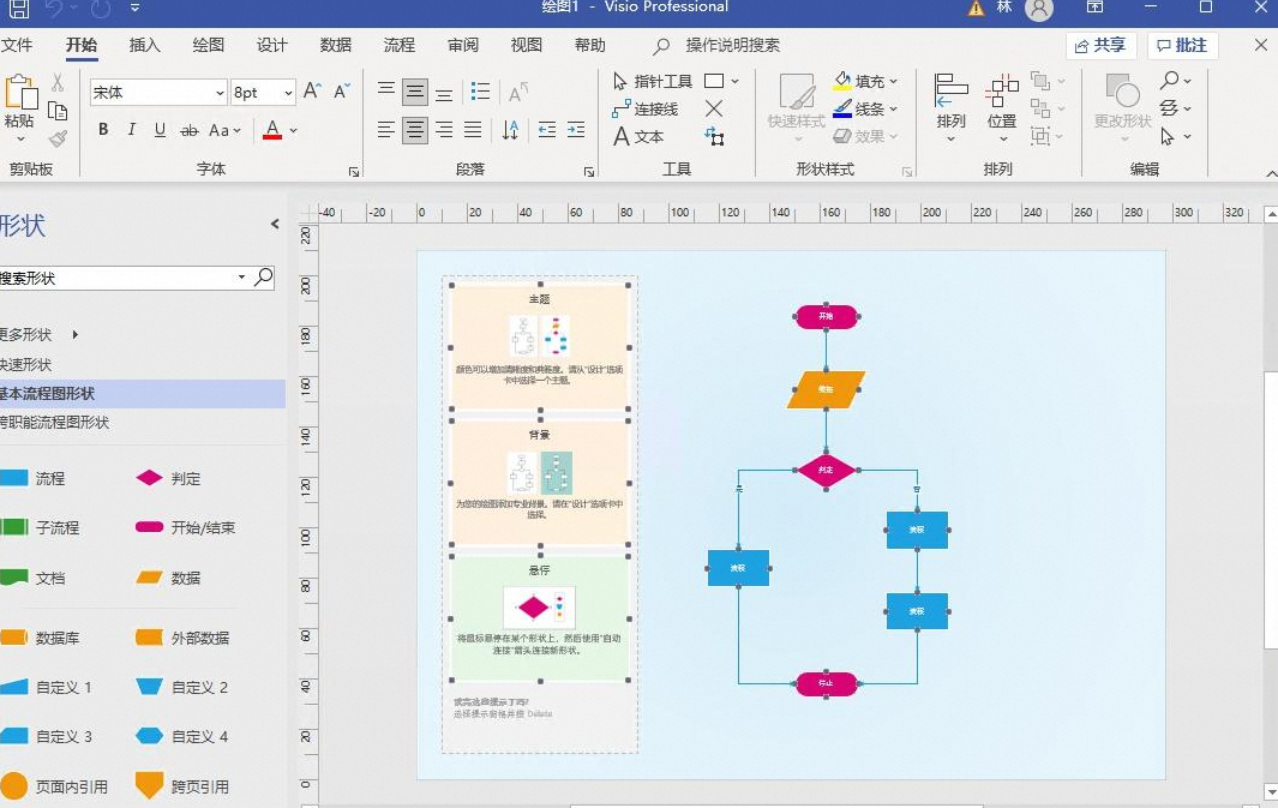Screen dimensions: 1278x808
Task: Click Change Shape (更改形状) button
Action: point(1123,108)
